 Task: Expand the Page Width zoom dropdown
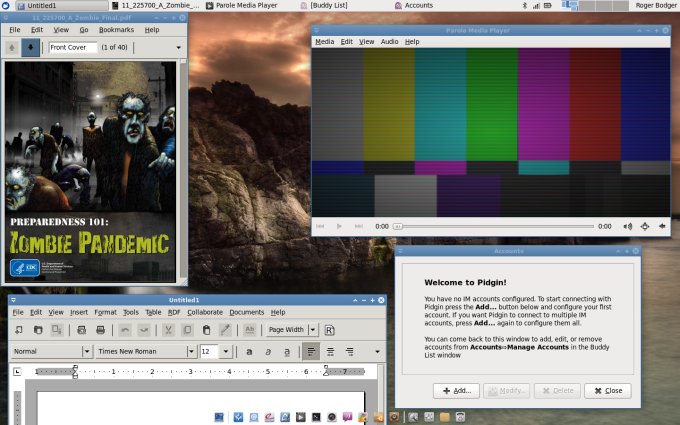(312, 330)
